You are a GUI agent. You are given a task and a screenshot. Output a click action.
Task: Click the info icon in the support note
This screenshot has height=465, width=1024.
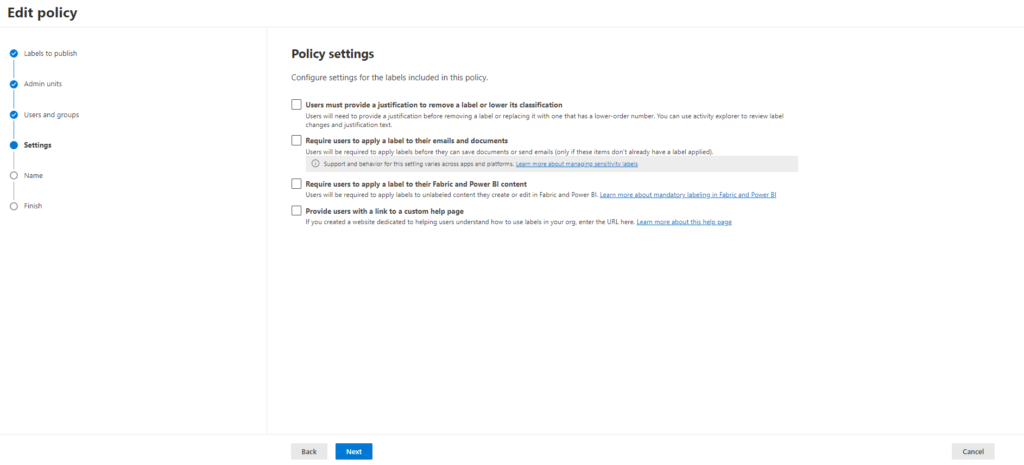315,164
